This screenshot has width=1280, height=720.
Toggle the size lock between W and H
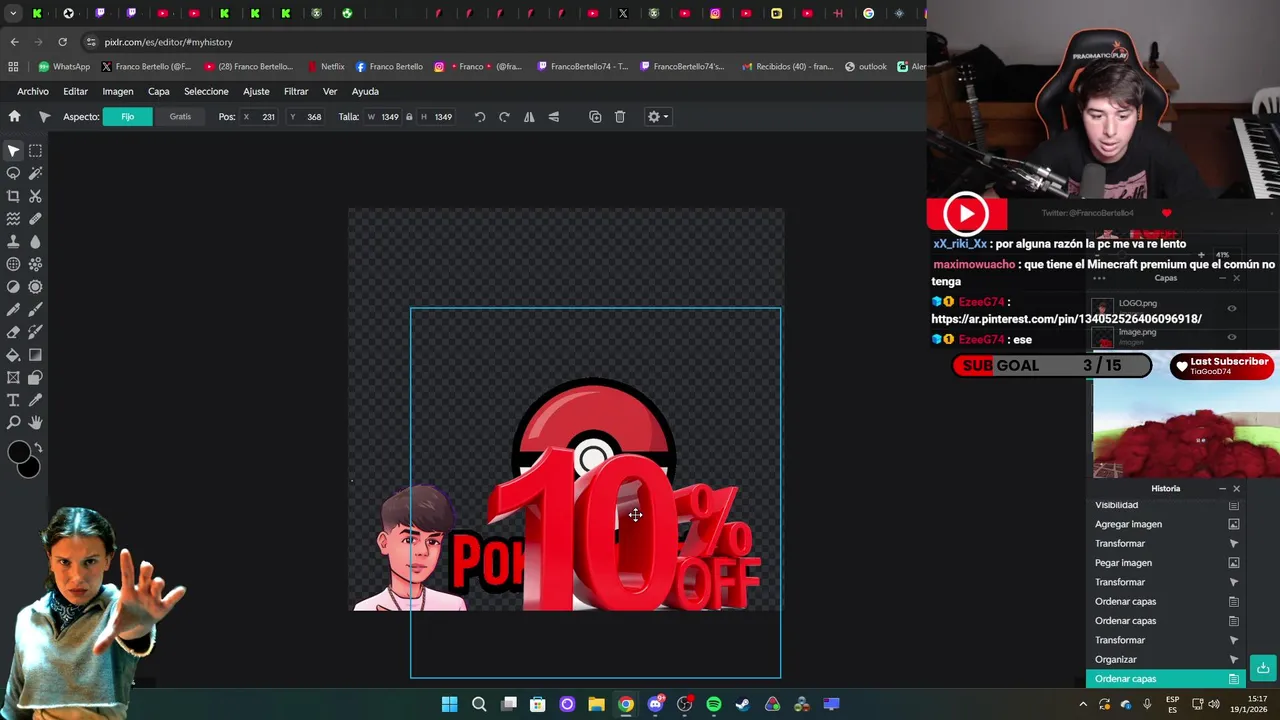pyautogui.click(x=409, y=117)
